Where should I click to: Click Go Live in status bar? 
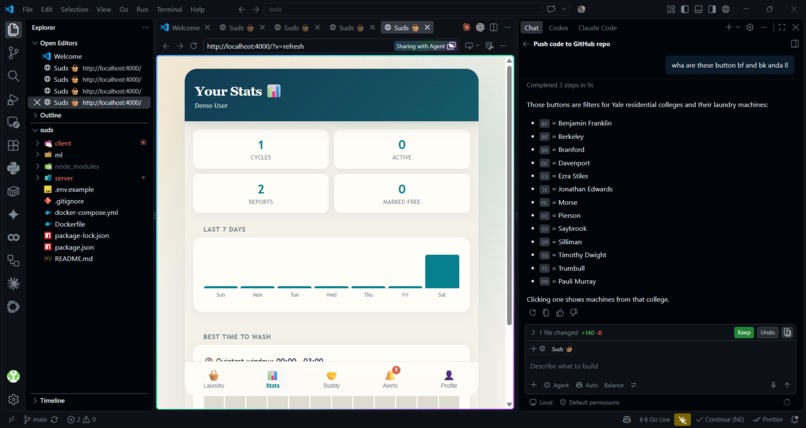point(654,419)
